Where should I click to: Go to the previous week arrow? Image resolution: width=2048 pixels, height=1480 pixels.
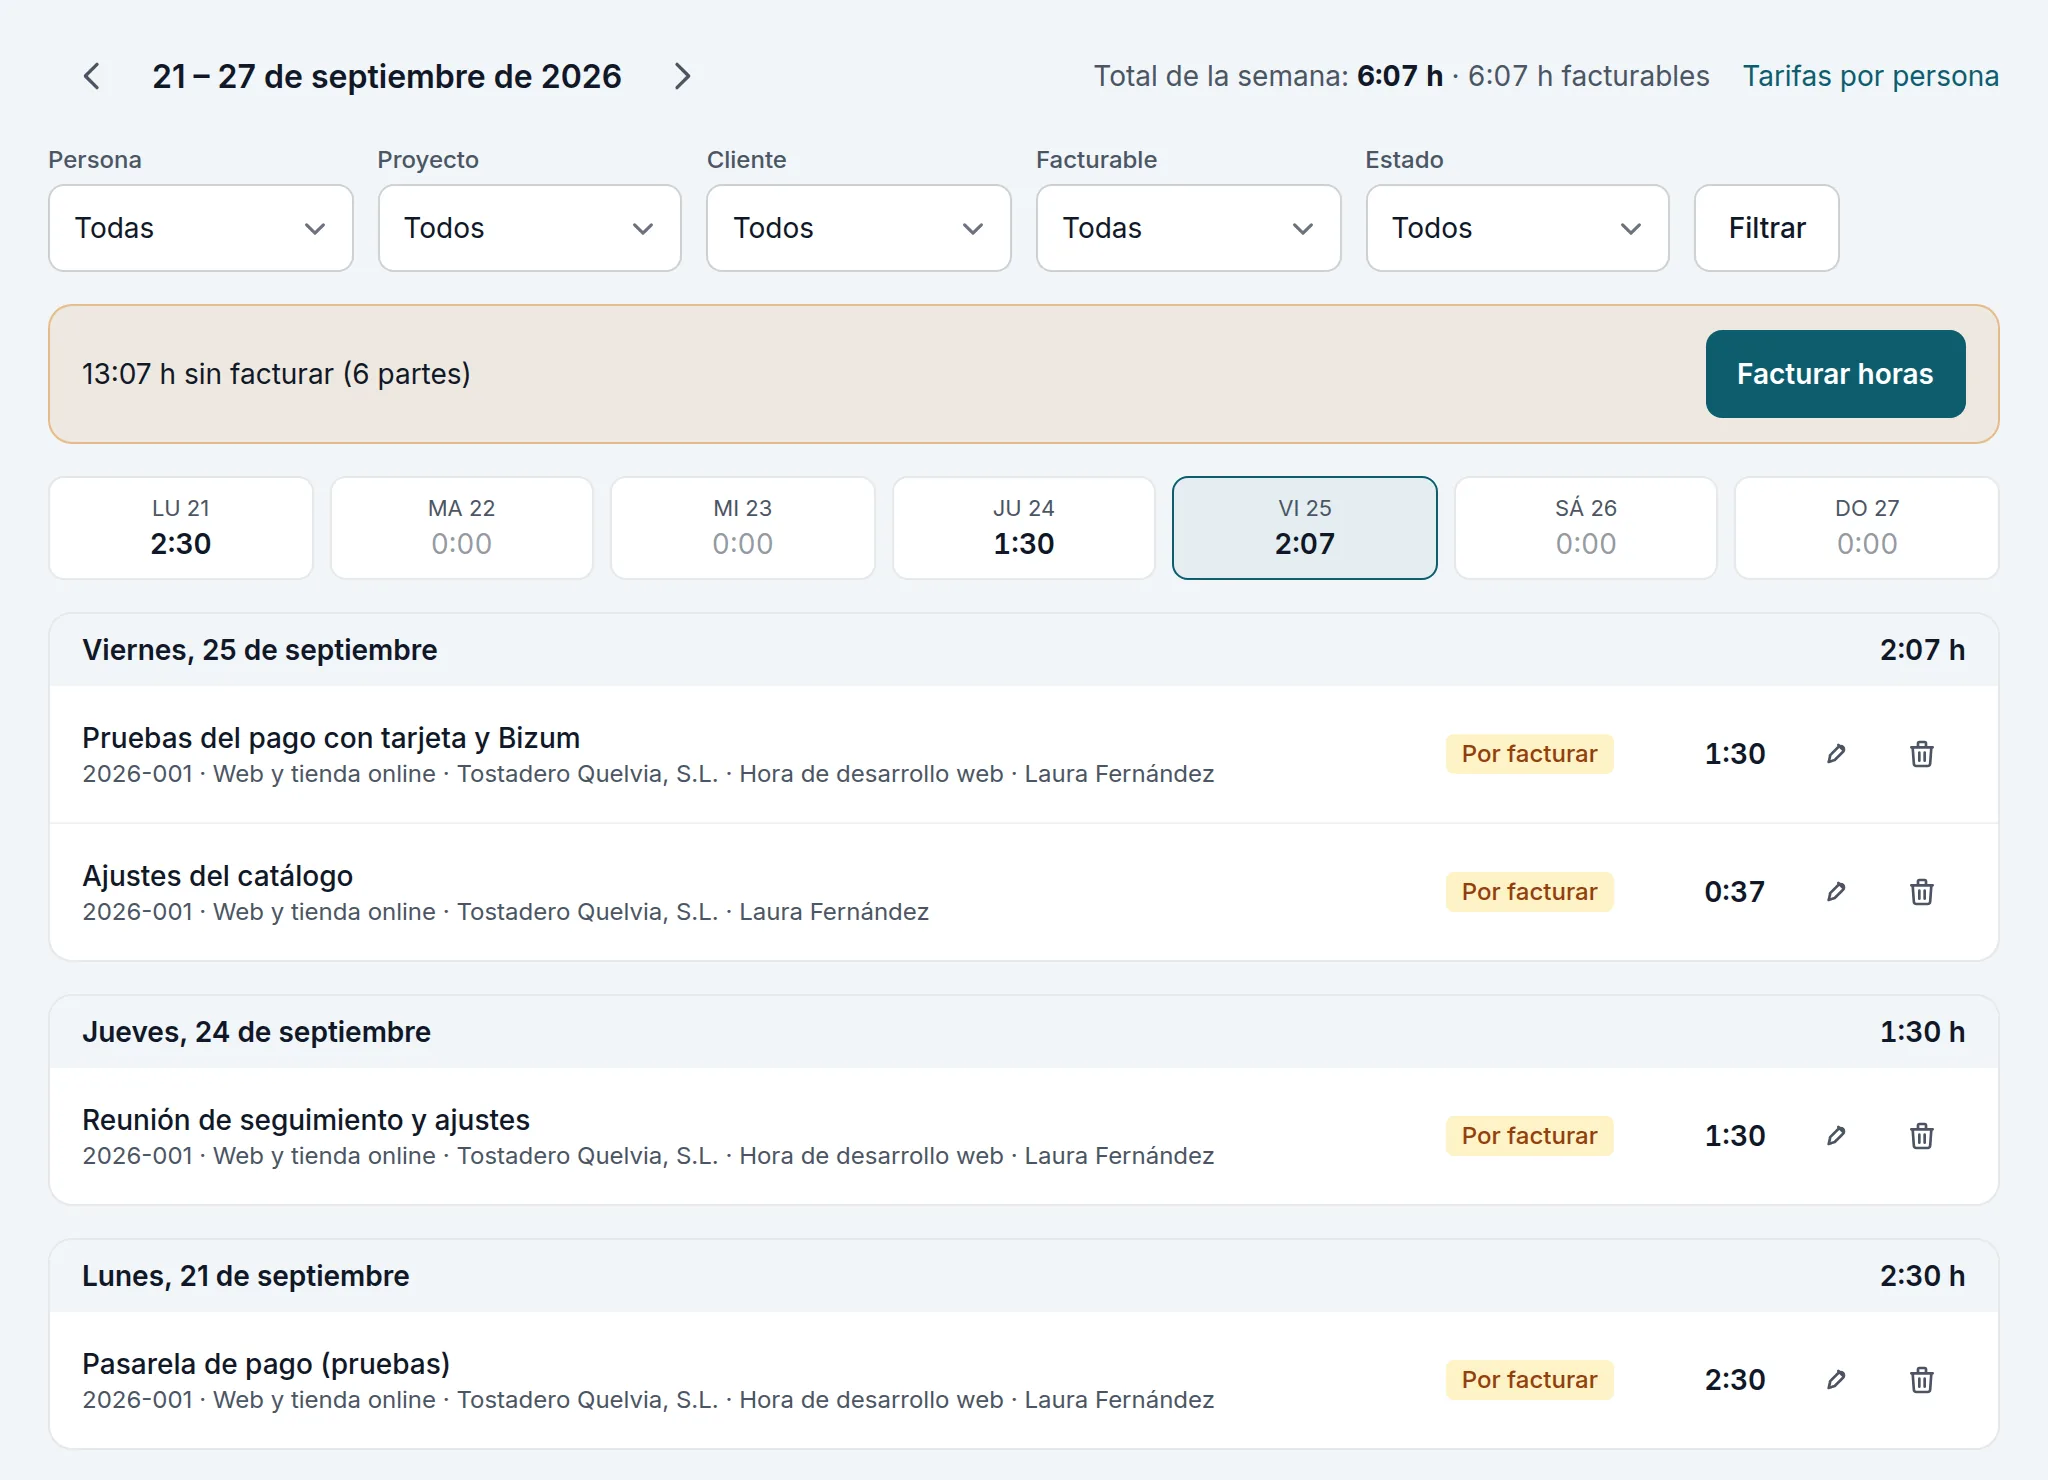92,76
